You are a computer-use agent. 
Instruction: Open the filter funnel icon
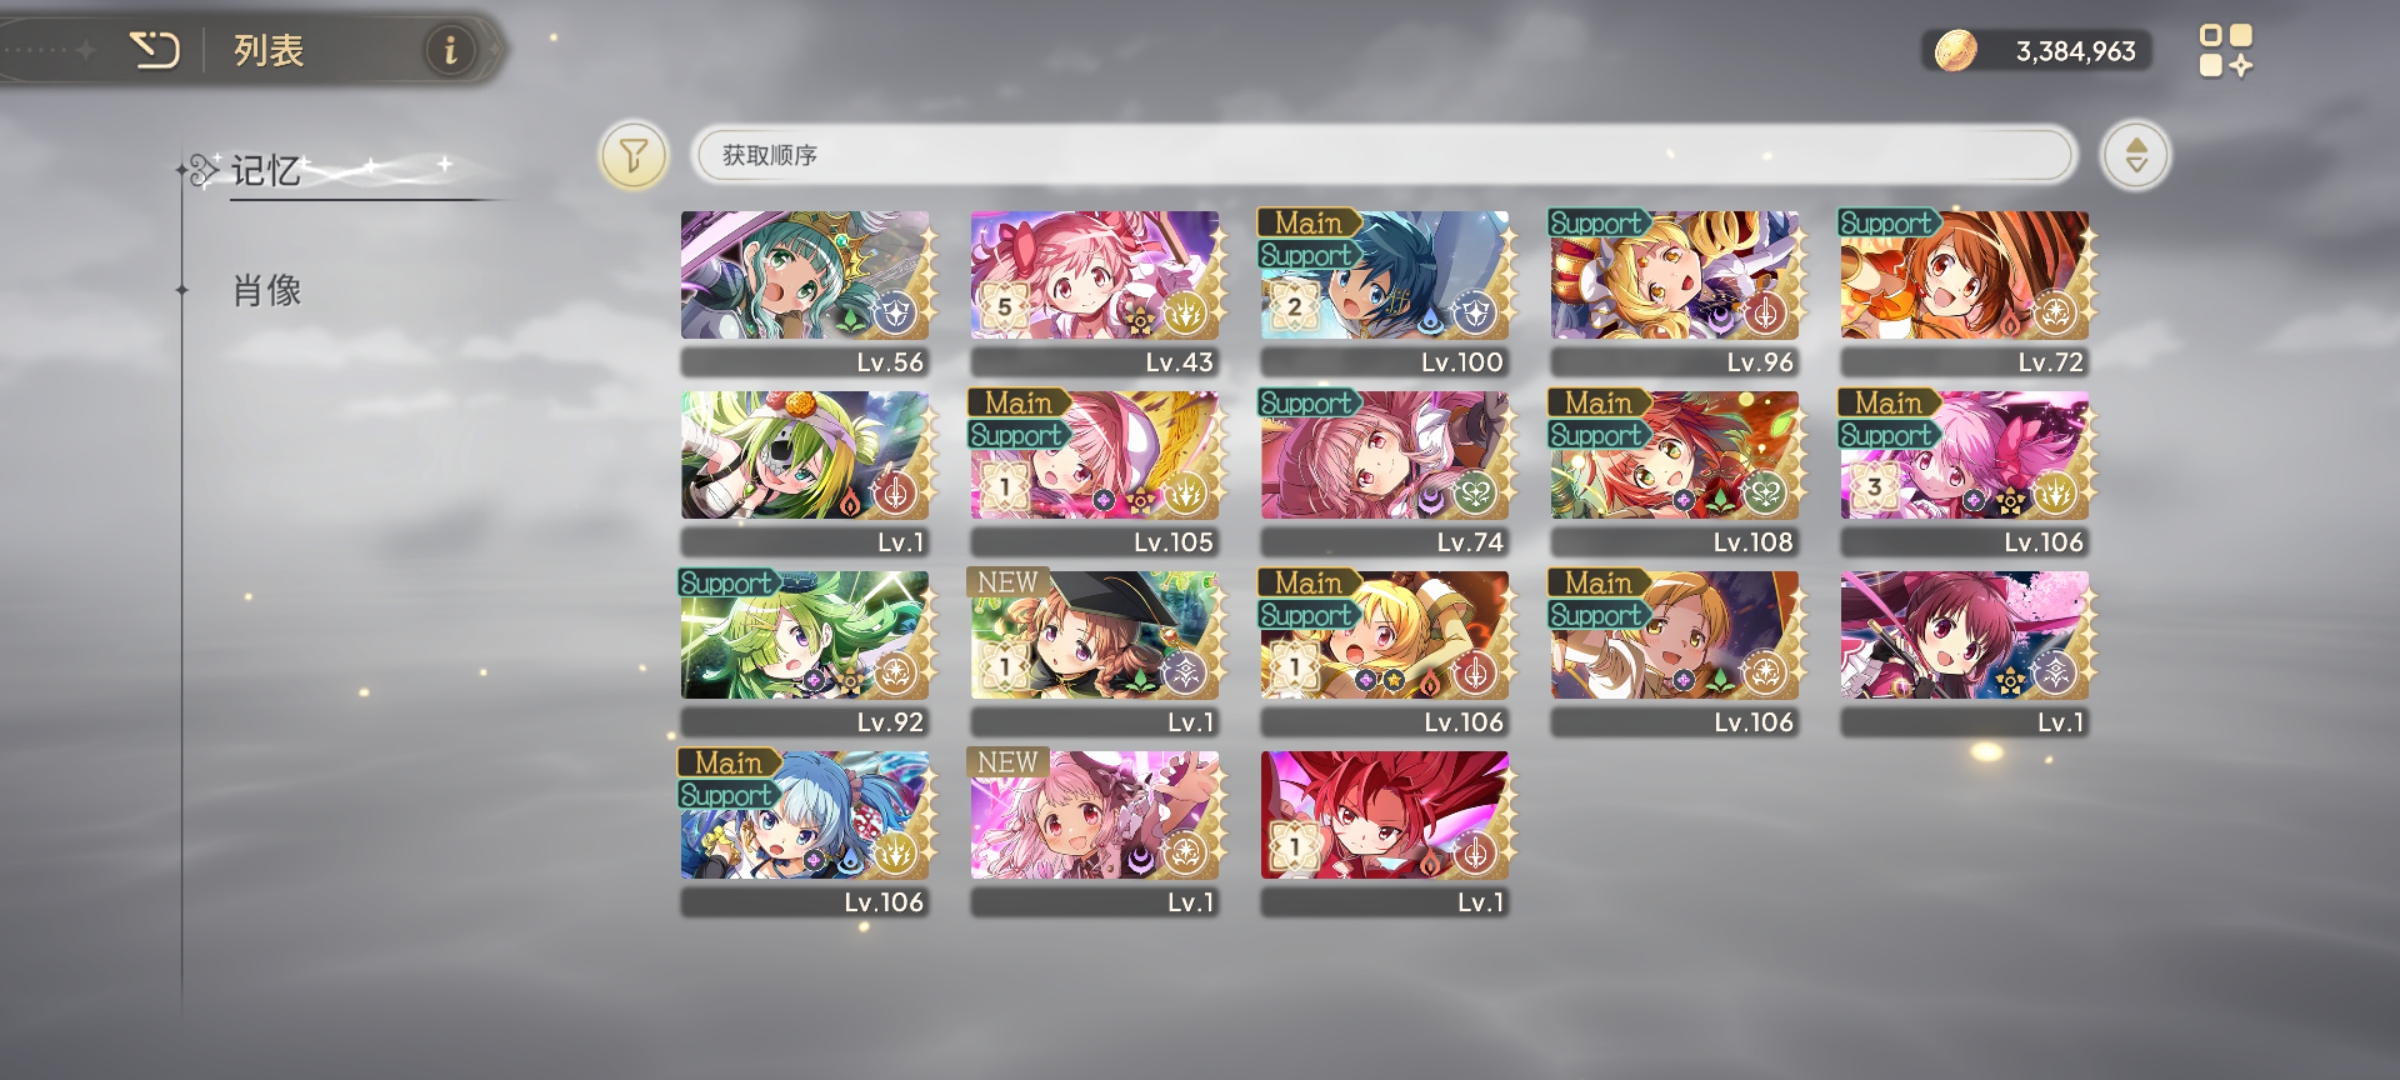tap(633, 155)
